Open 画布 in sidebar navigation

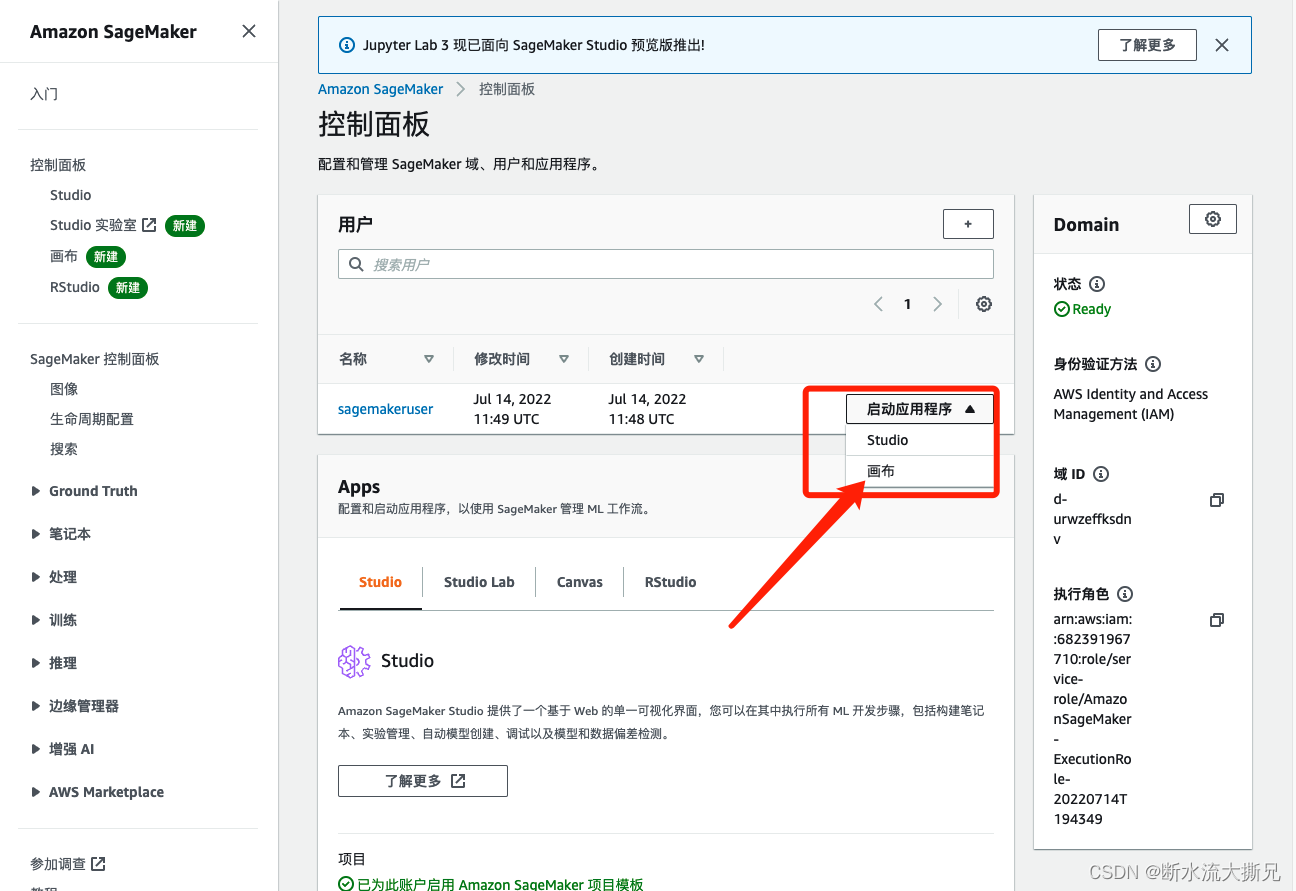[64, 257]
